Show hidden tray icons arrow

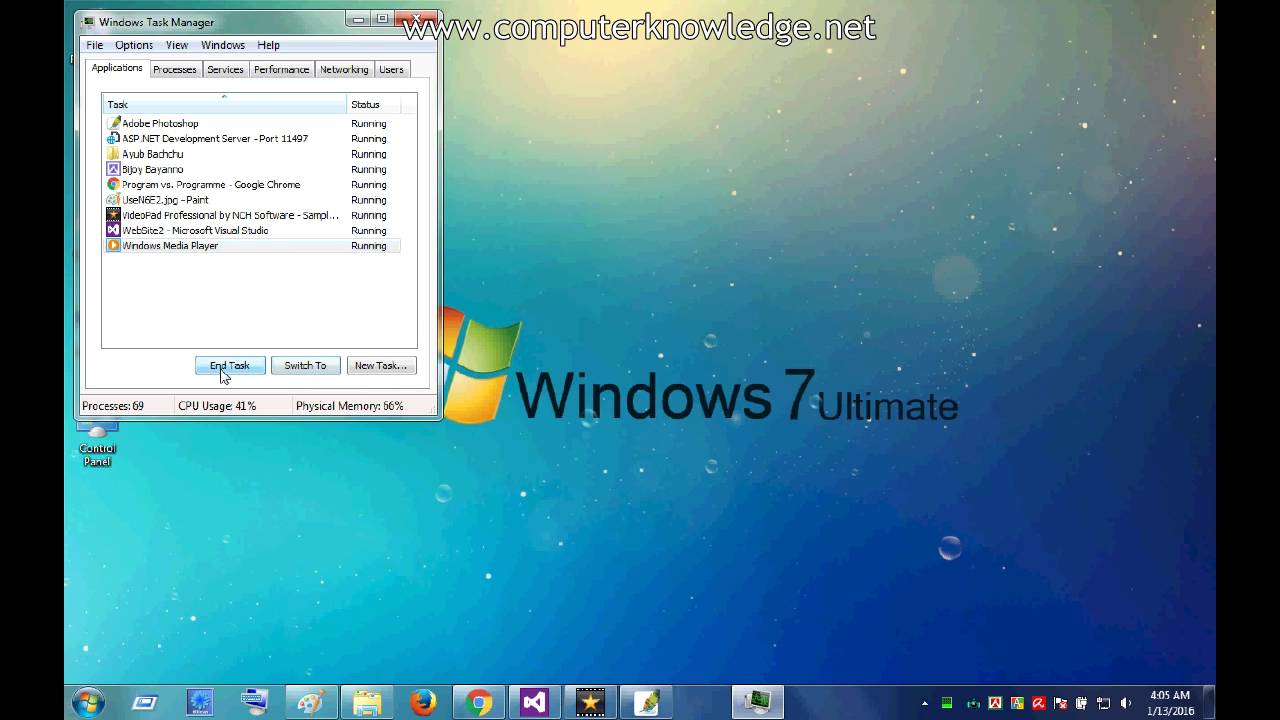click(x=925, y=703)
